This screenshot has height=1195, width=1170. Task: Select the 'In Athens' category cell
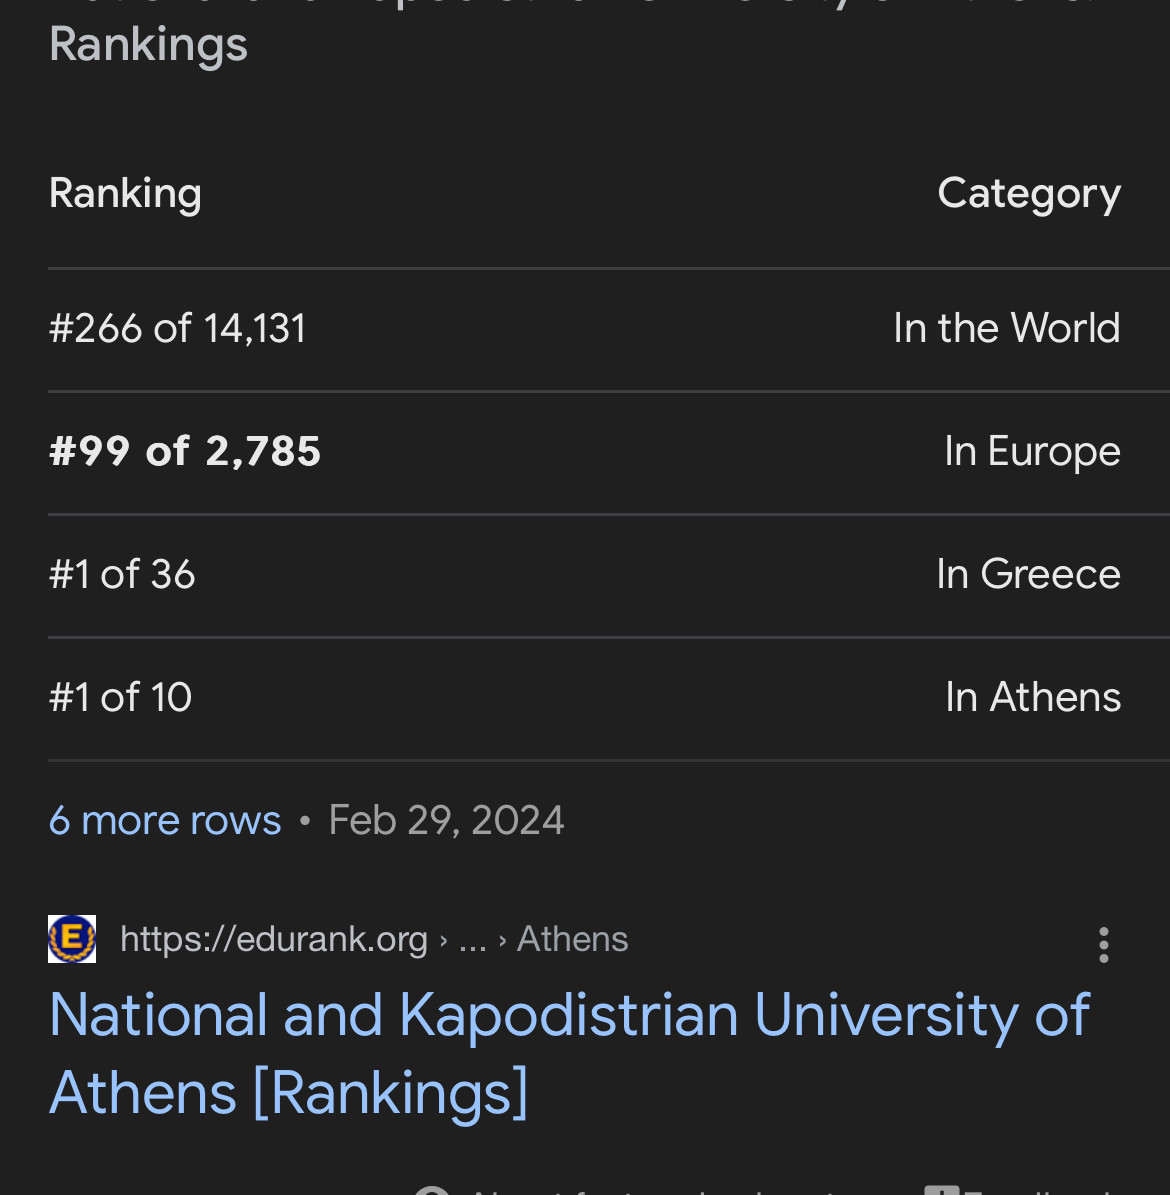point(1032,697)
